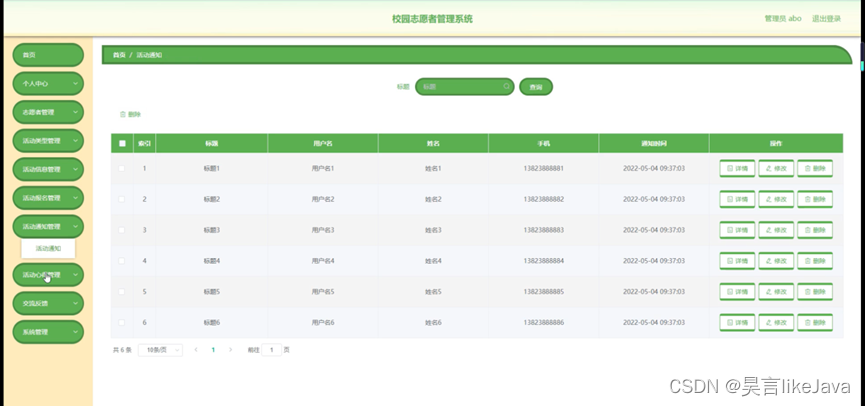Click the 管理员 abo label

783,19
